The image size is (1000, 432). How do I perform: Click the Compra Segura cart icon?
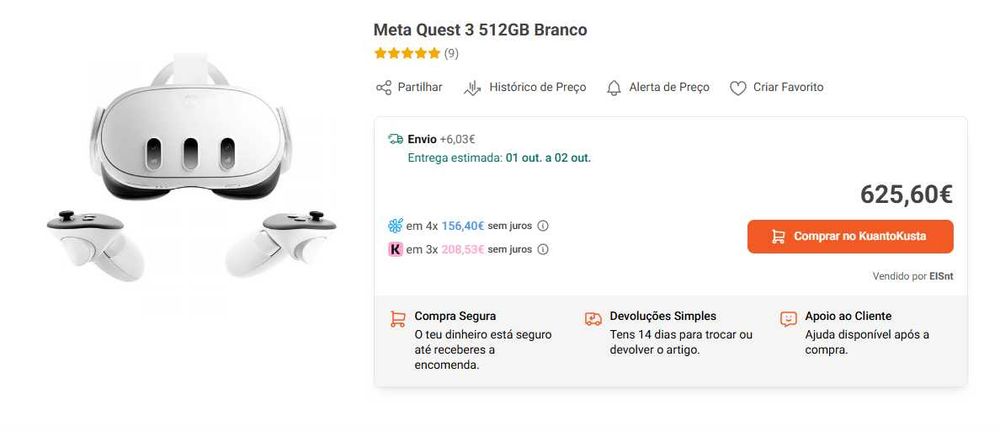pyautogui.click(x=397, y=319)
